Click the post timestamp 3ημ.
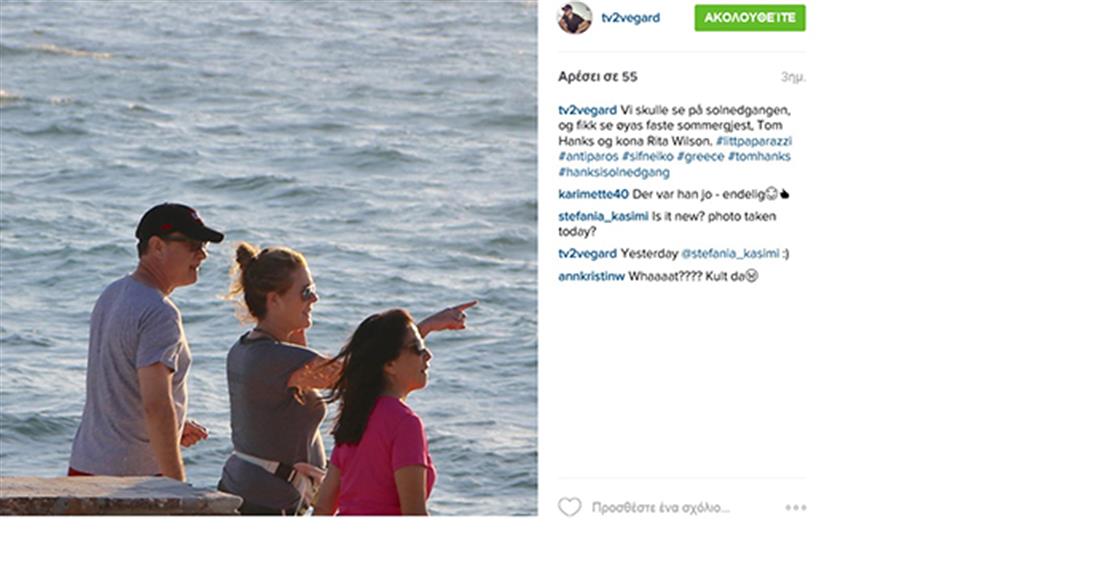1100x575 pixels. pos(793,77)
